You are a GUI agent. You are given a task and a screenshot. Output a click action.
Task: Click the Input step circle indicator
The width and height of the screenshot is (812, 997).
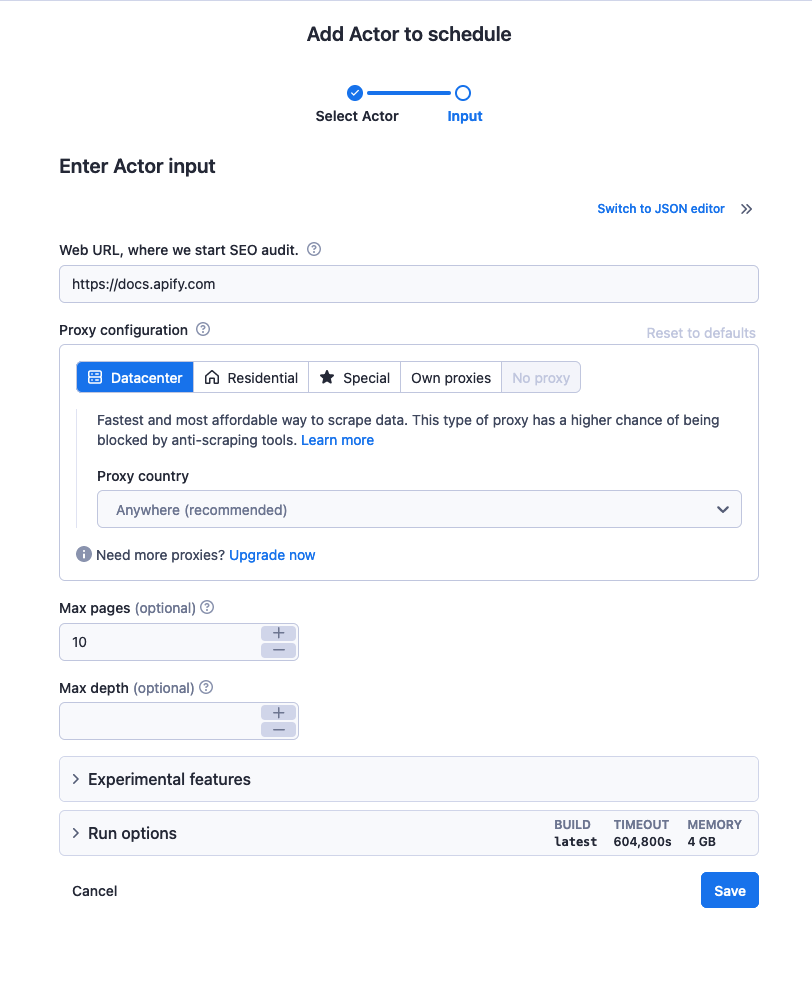[463, 93]
